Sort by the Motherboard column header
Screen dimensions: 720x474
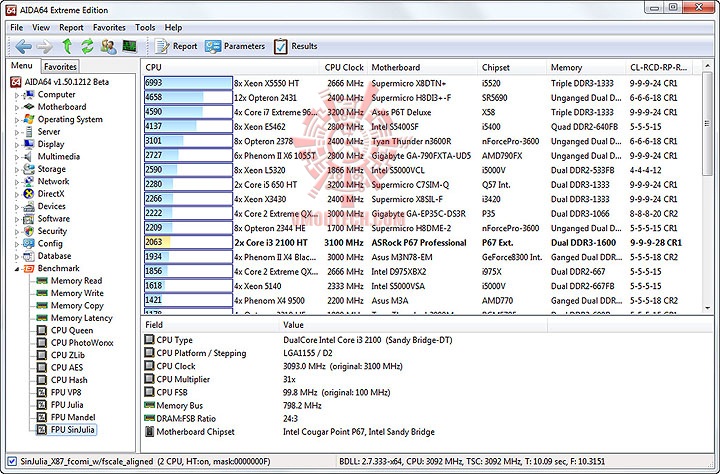click(x=422, y=67)
